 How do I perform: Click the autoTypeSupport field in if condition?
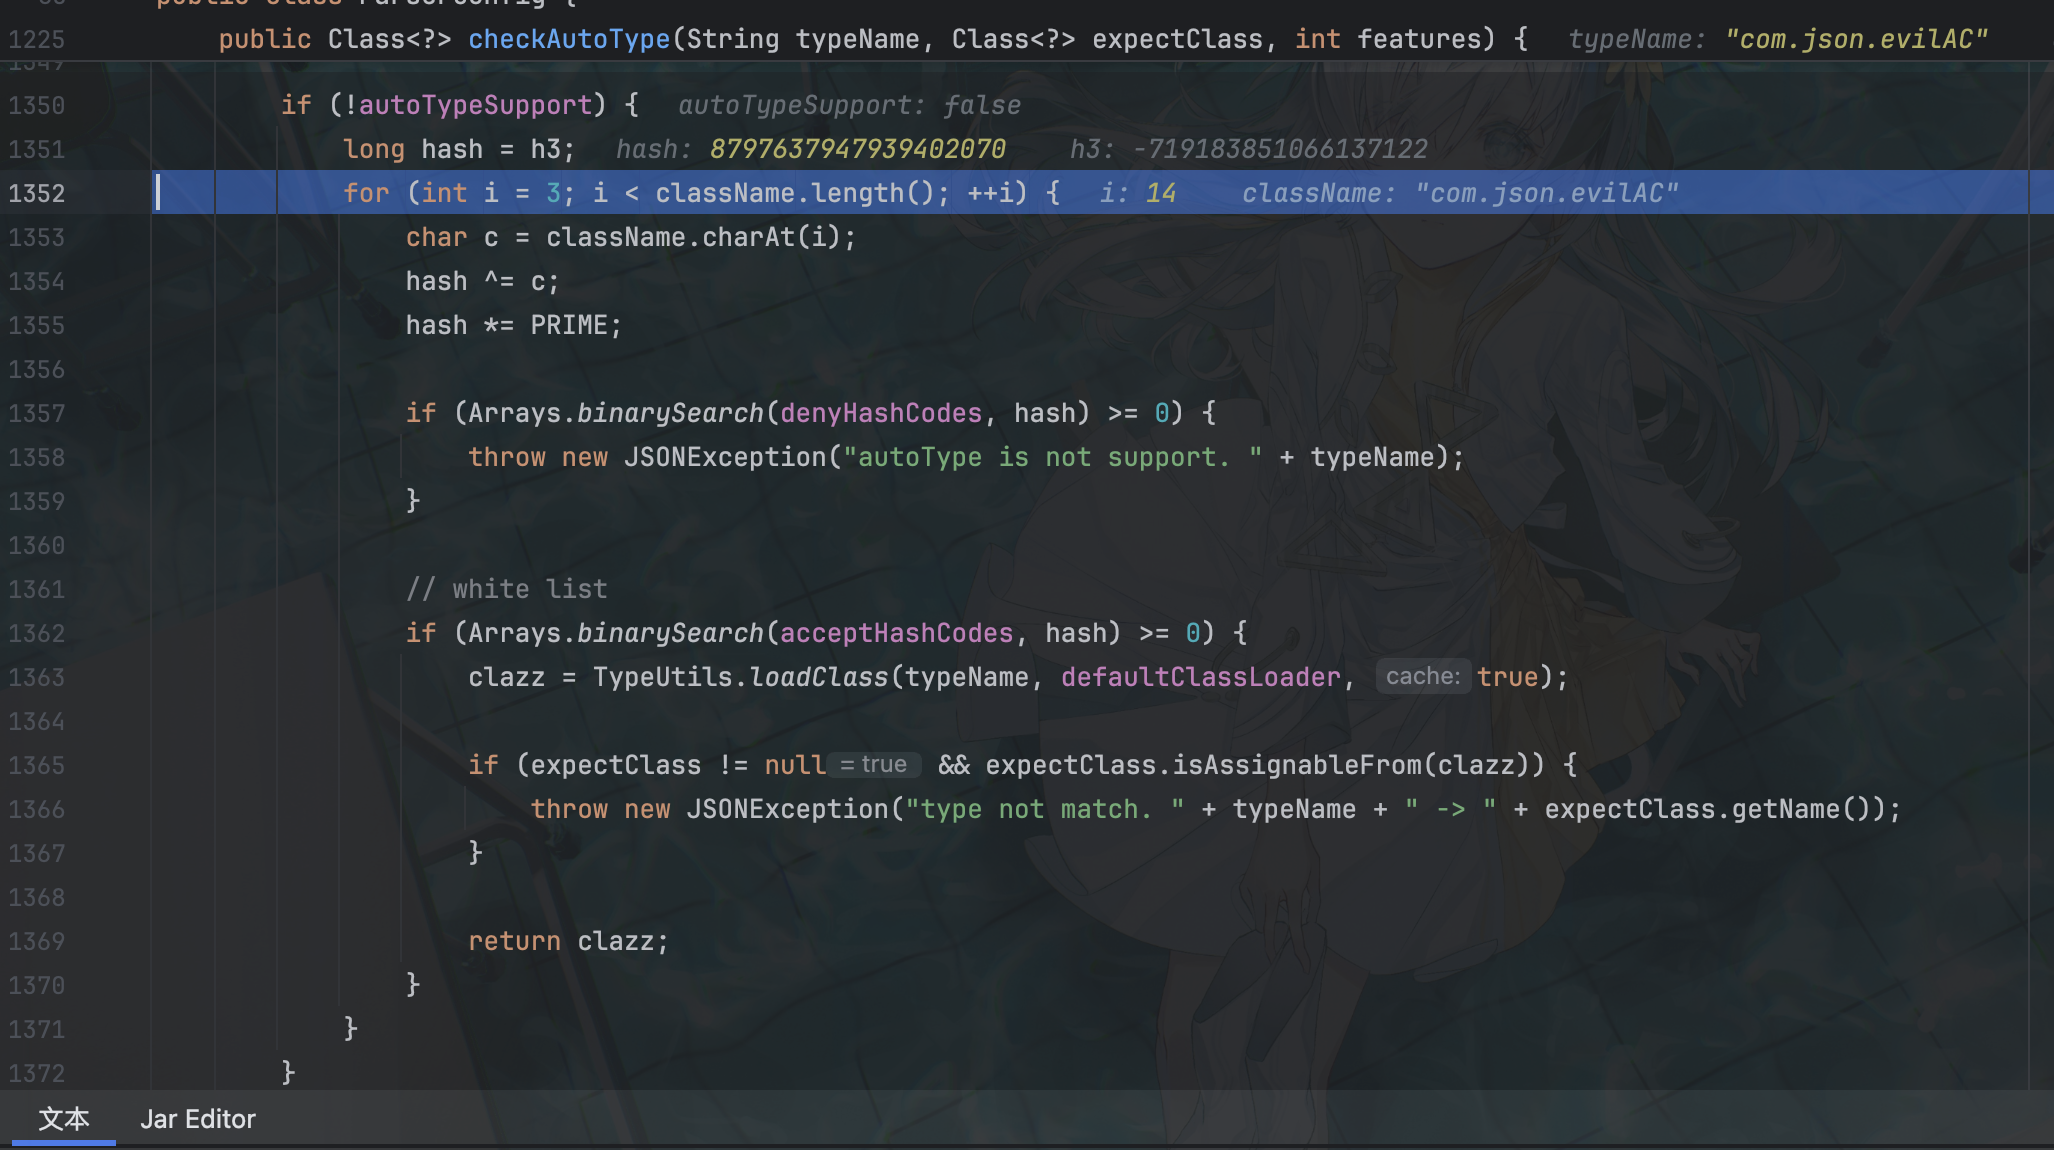coord(474,105)
